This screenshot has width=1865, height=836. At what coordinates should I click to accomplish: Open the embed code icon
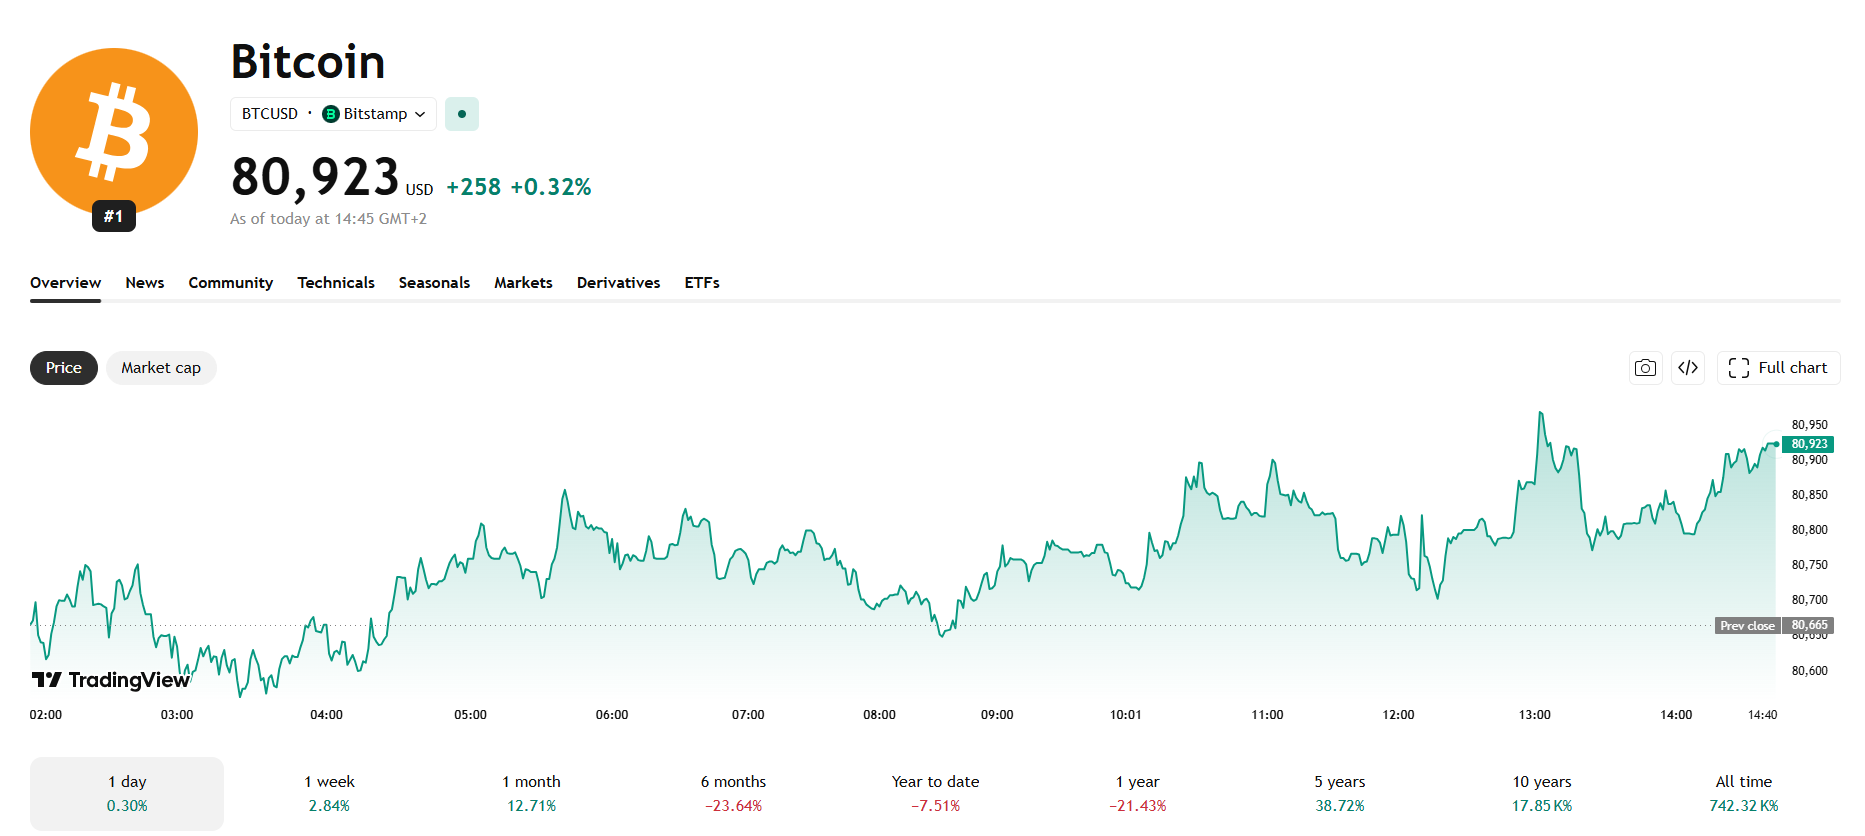click(x=1688, y=368)
